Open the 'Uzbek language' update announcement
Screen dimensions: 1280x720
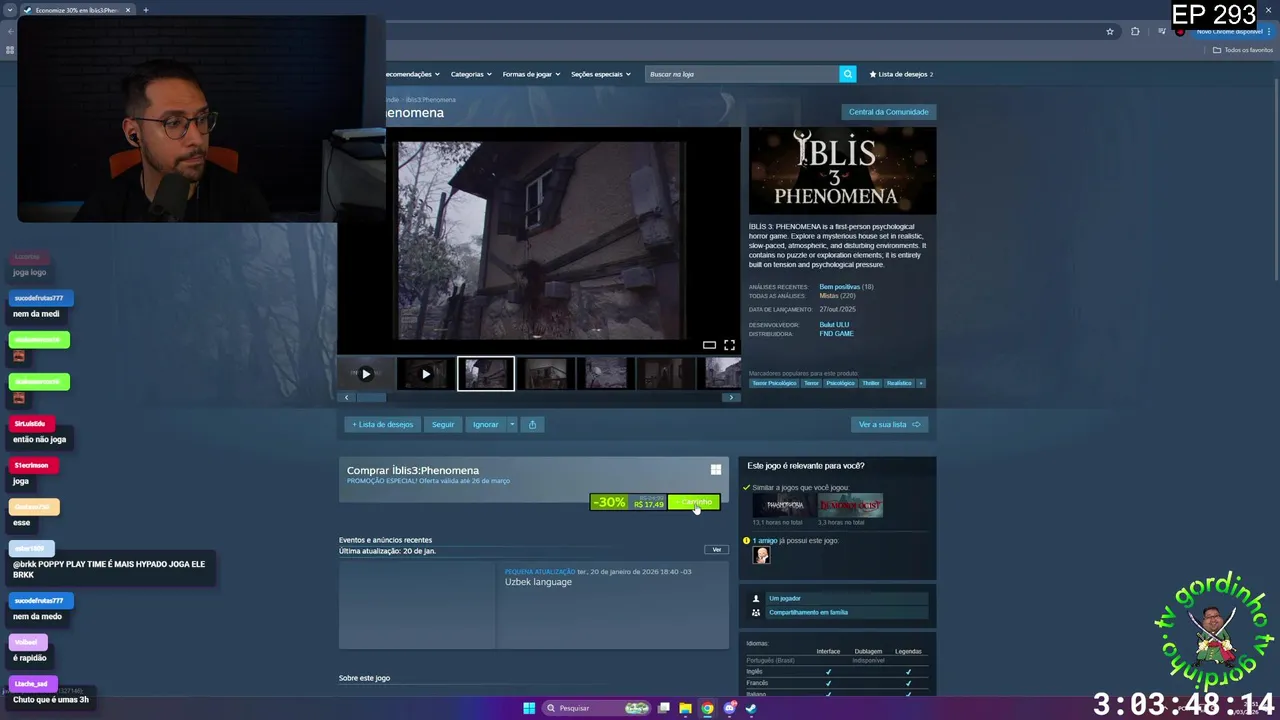pyautogui.click(x=538, y=582)
